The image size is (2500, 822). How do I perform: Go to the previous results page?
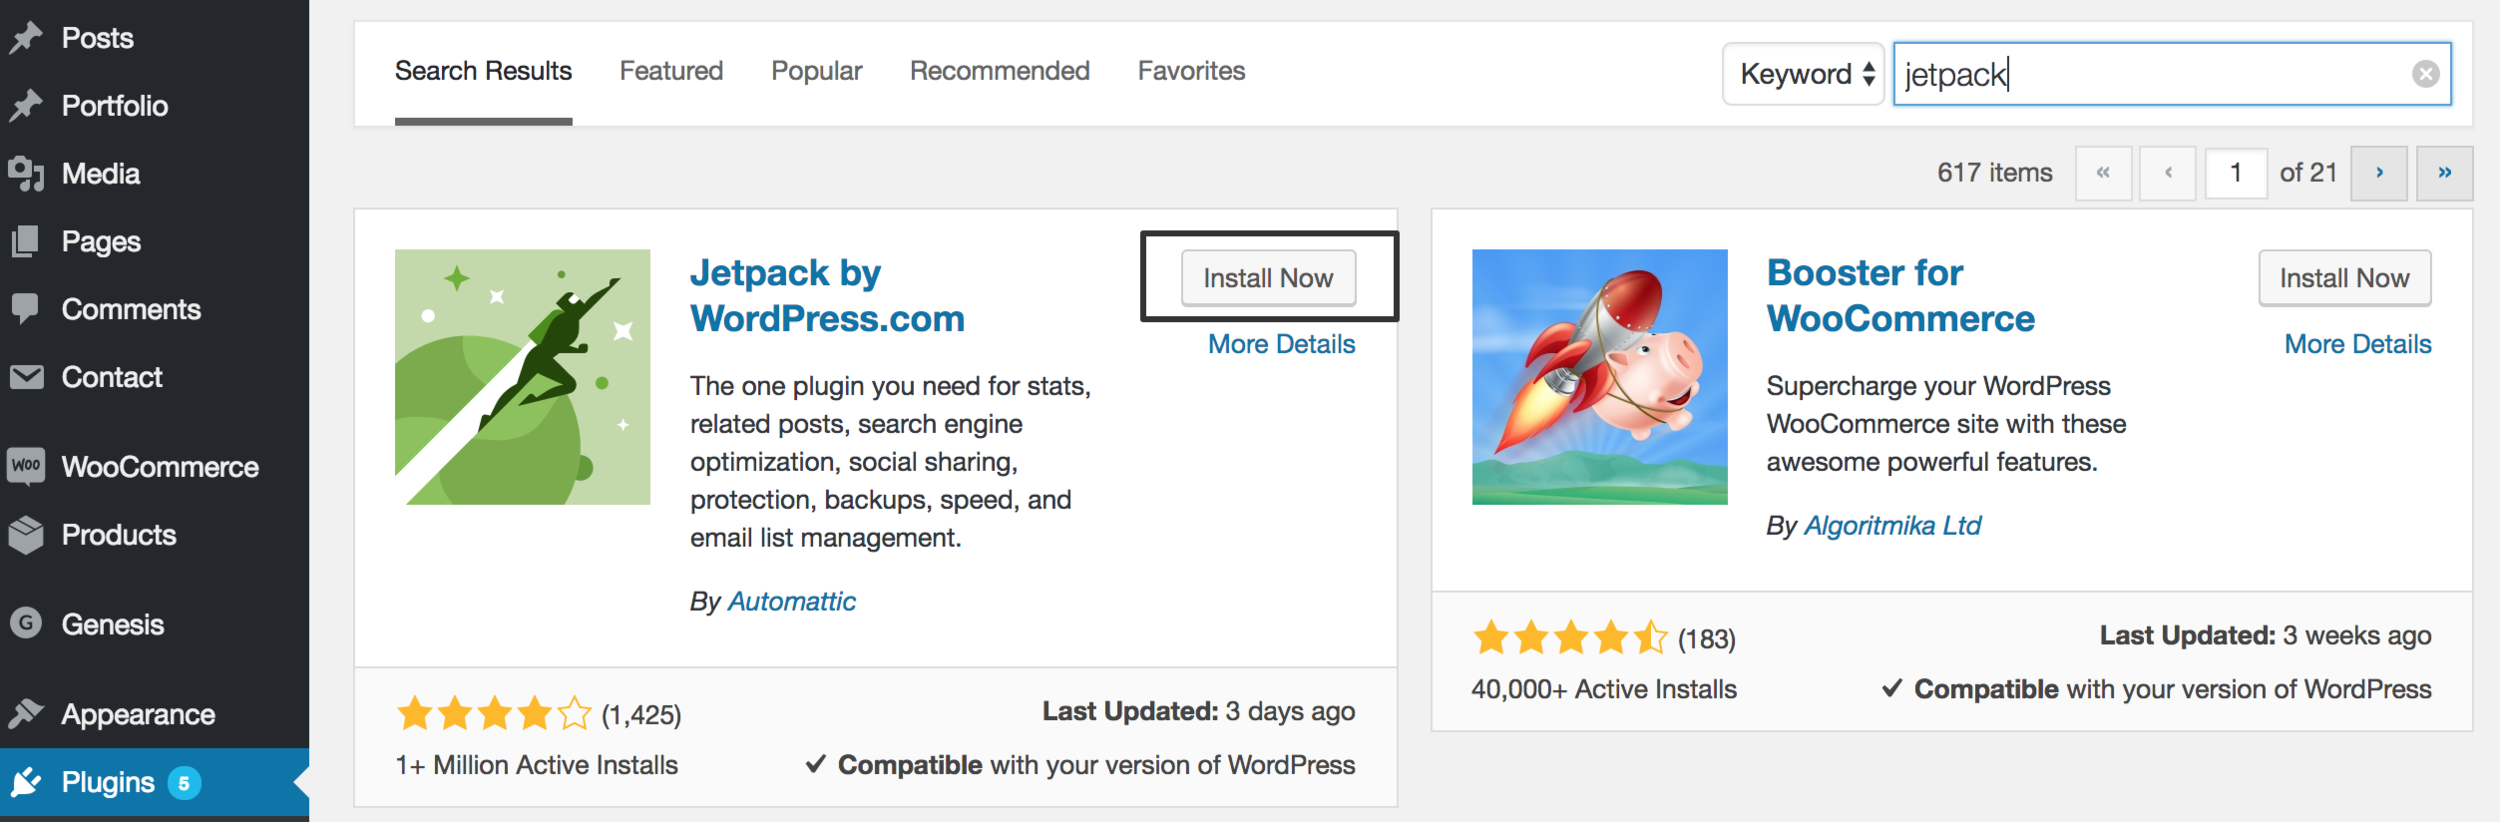point(2167,173)
